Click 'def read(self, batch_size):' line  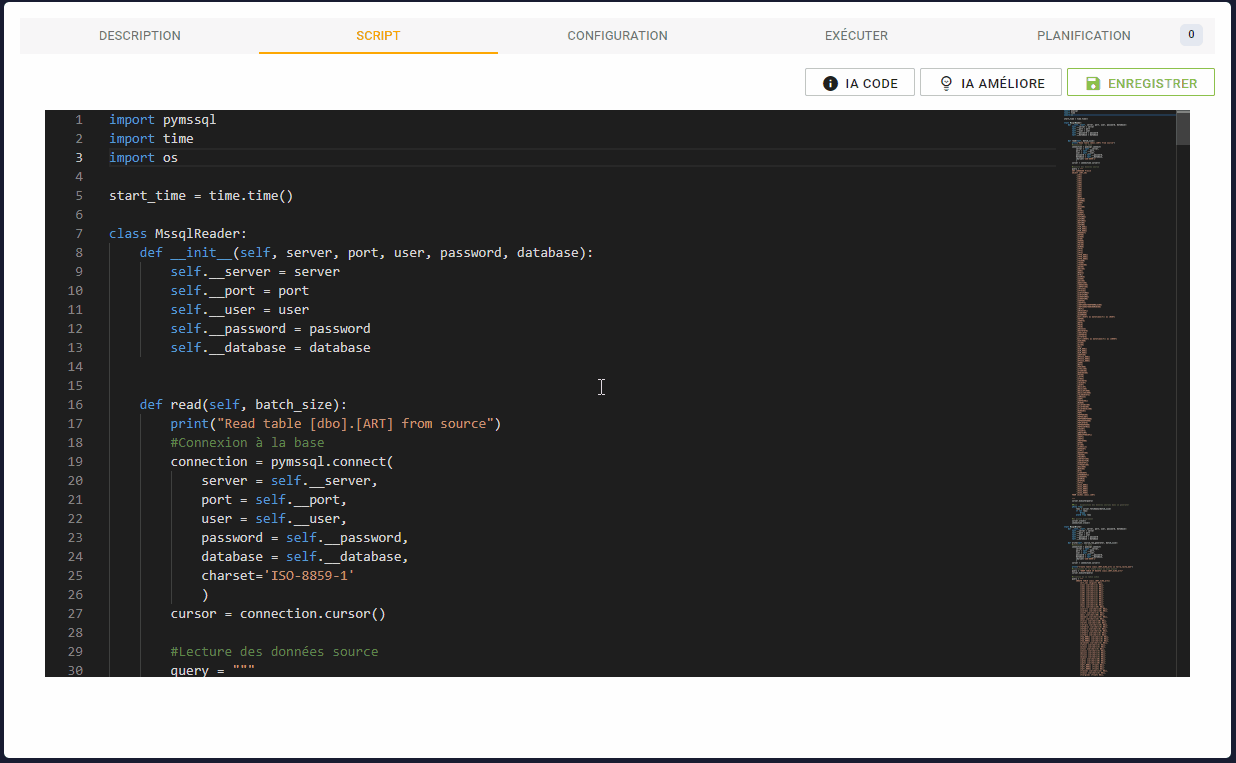(x=243, y=404)
